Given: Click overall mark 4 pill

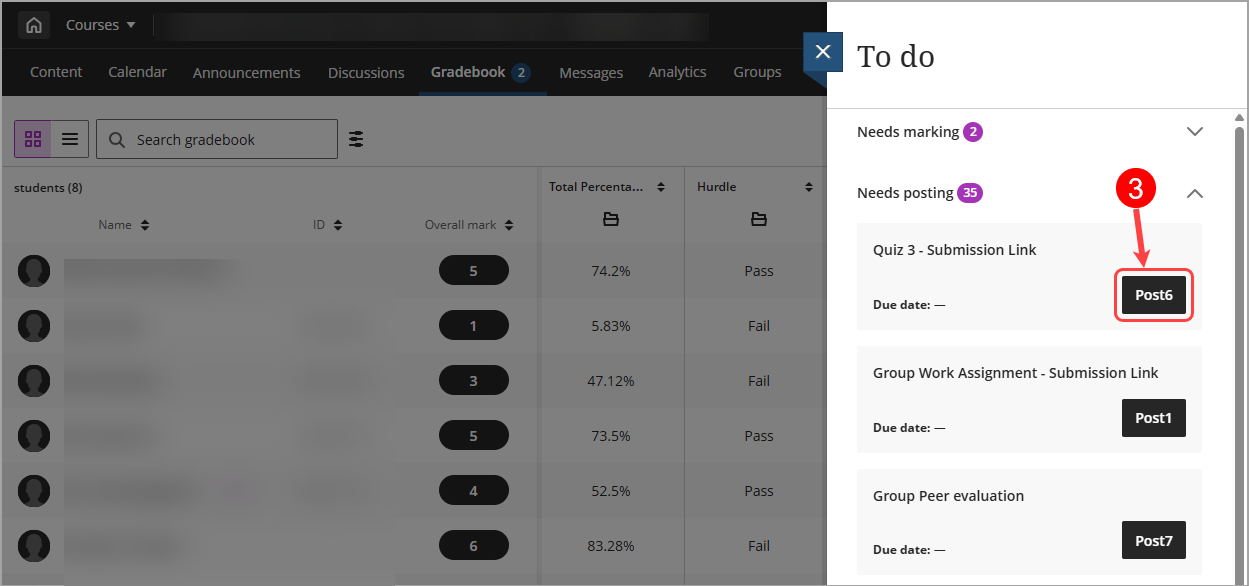Looking at the screenshot, I should pos(473,491).
